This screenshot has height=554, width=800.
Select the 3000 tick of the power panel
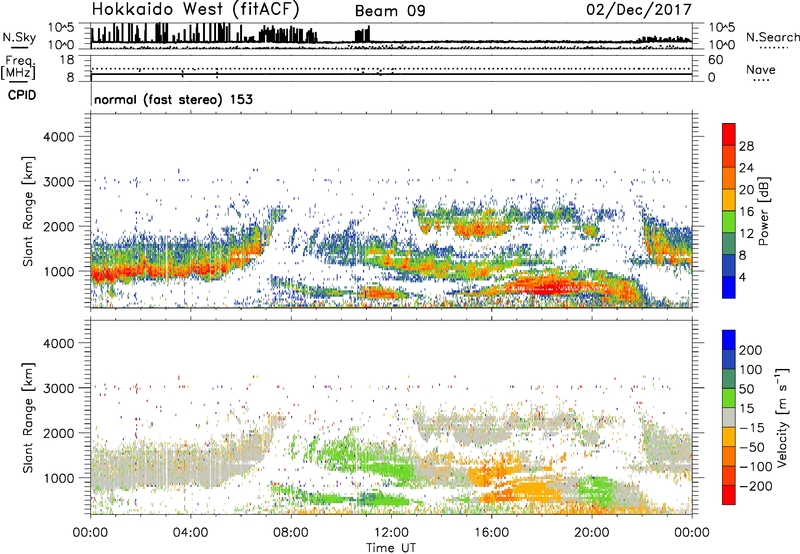coord(59,182)
